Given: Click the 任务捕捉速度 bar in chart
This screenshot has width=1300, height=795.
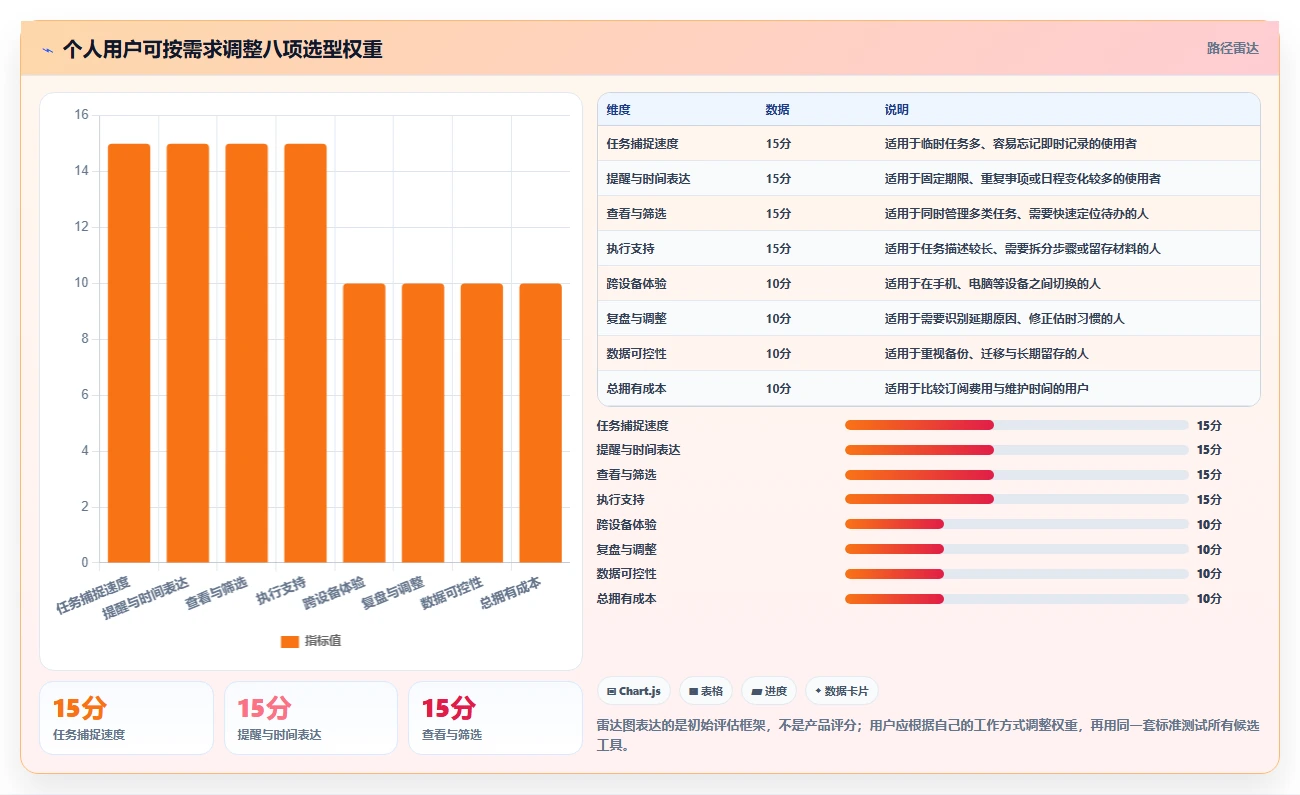Looking at the screenshot, I should click(x=129, y=353).
